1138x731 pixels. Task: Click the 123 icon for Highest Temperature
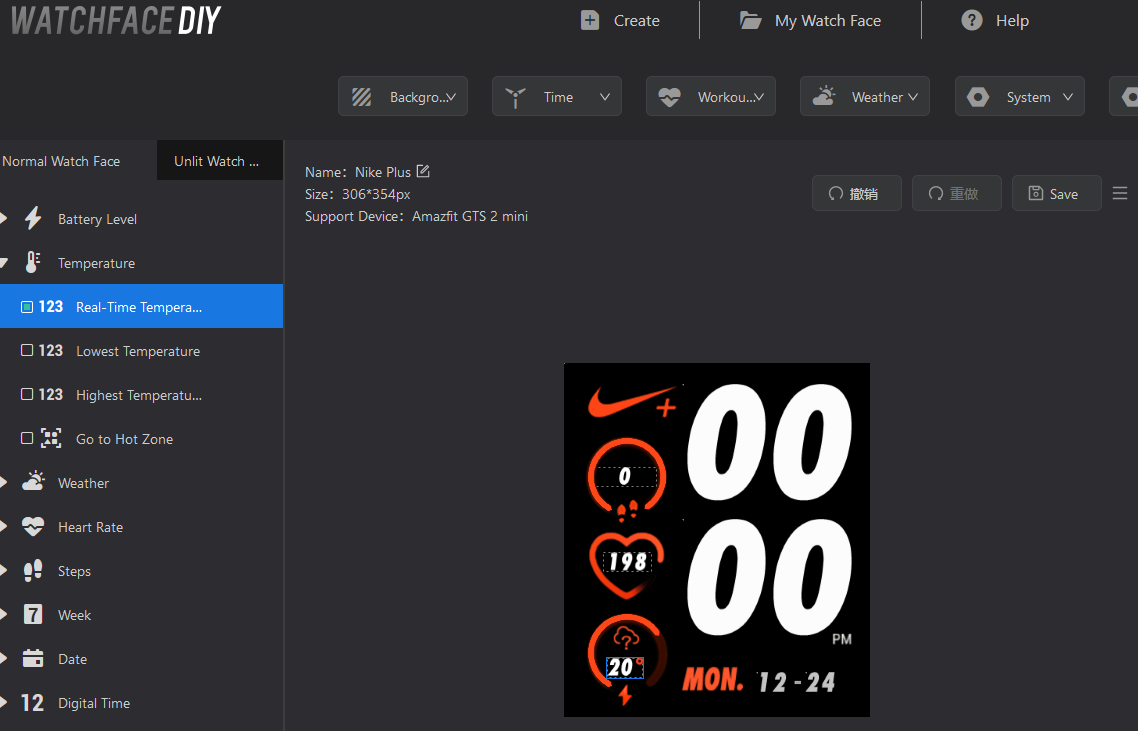(51, 394)
